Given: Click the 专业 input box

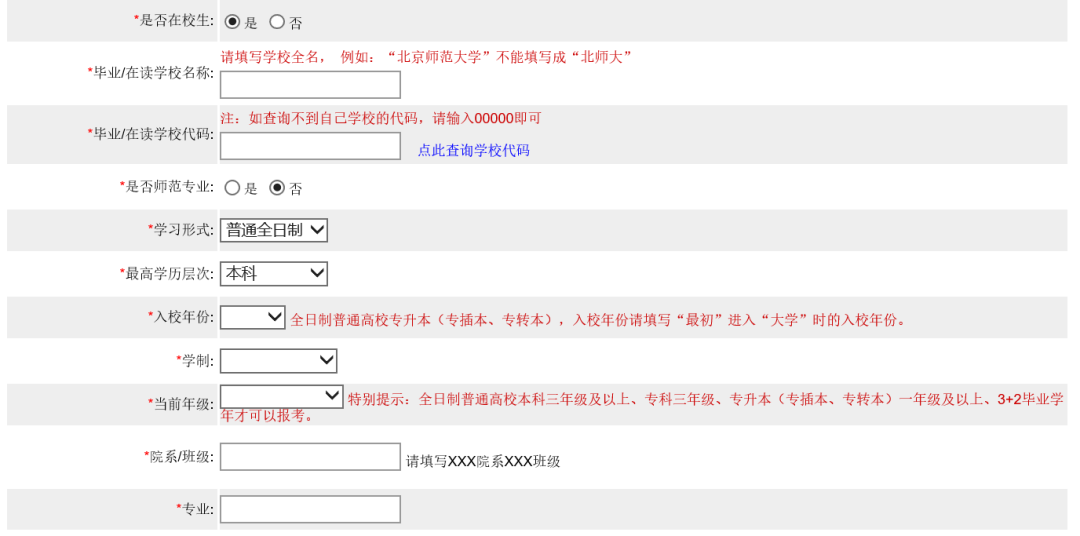Looking at the screenshot, I should pos(310,509).
